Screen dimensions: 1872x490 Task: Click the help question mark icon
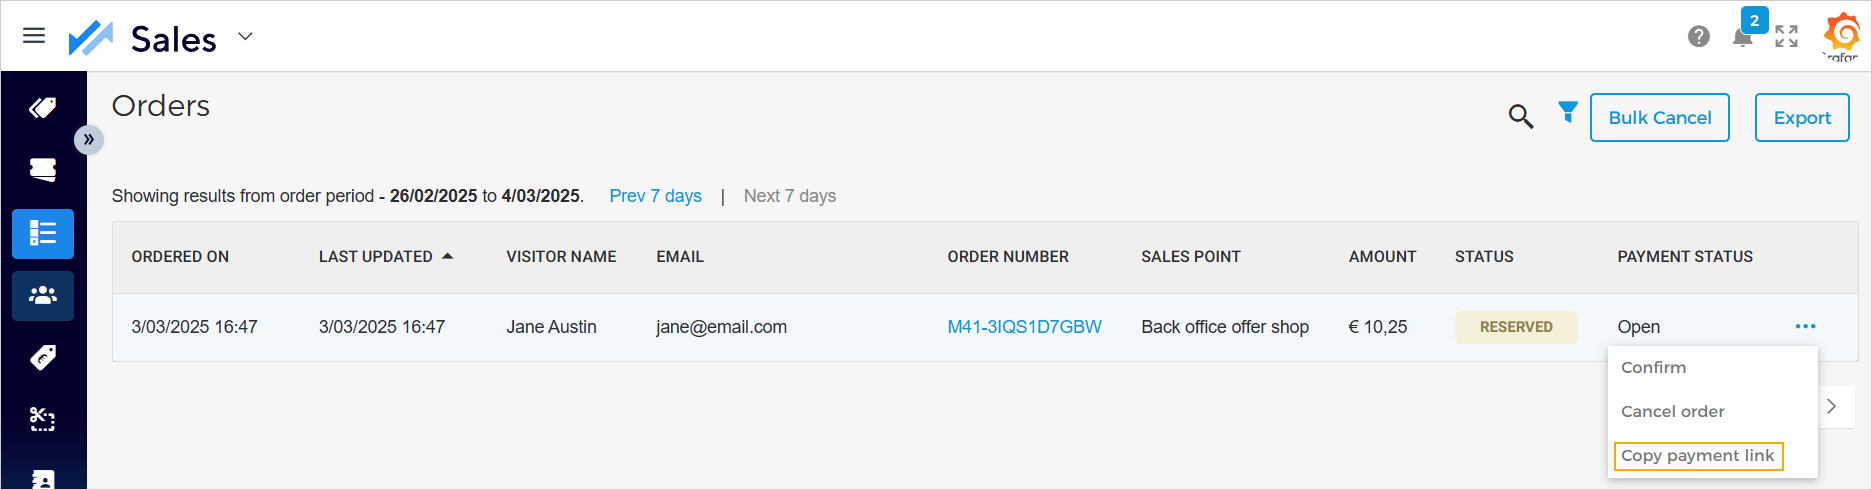[1698, 37]
